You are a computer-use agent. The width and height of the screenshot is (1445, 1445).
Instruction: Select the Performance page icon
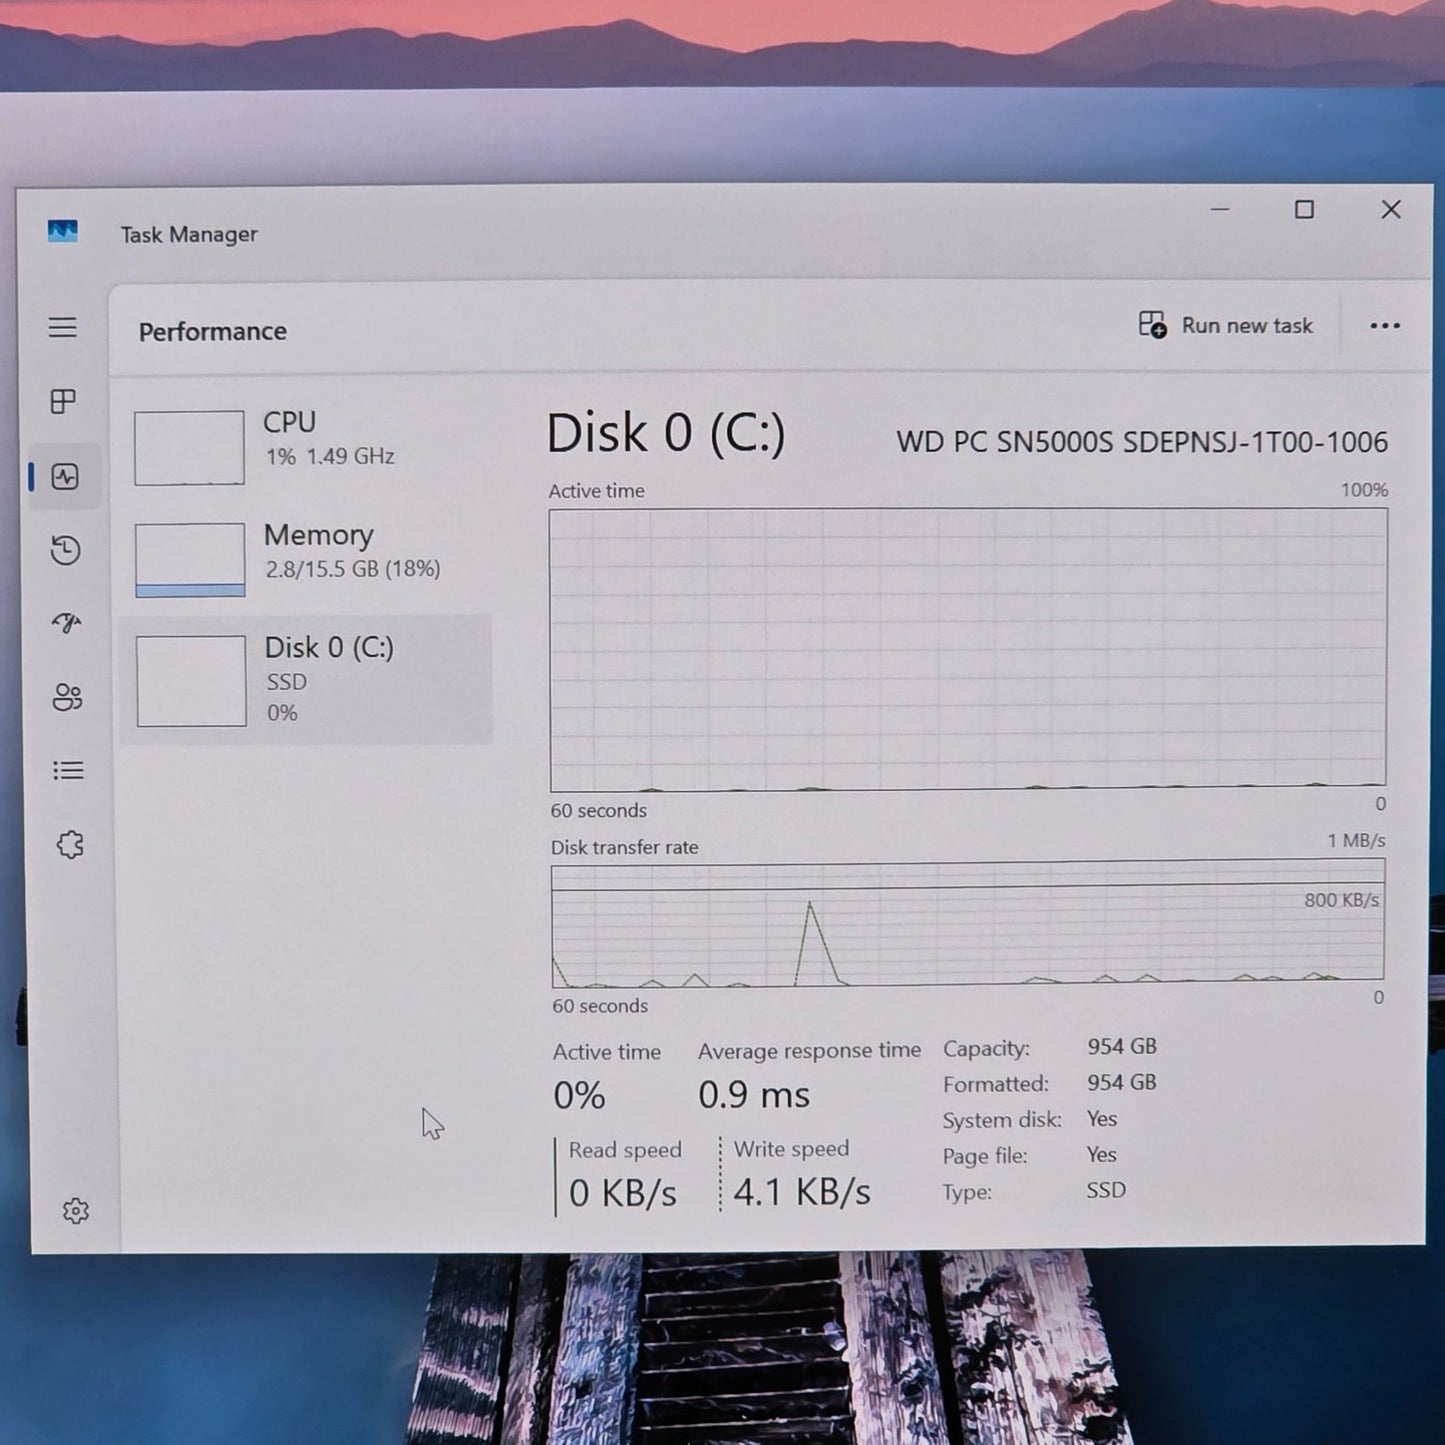tap(65, 477)
